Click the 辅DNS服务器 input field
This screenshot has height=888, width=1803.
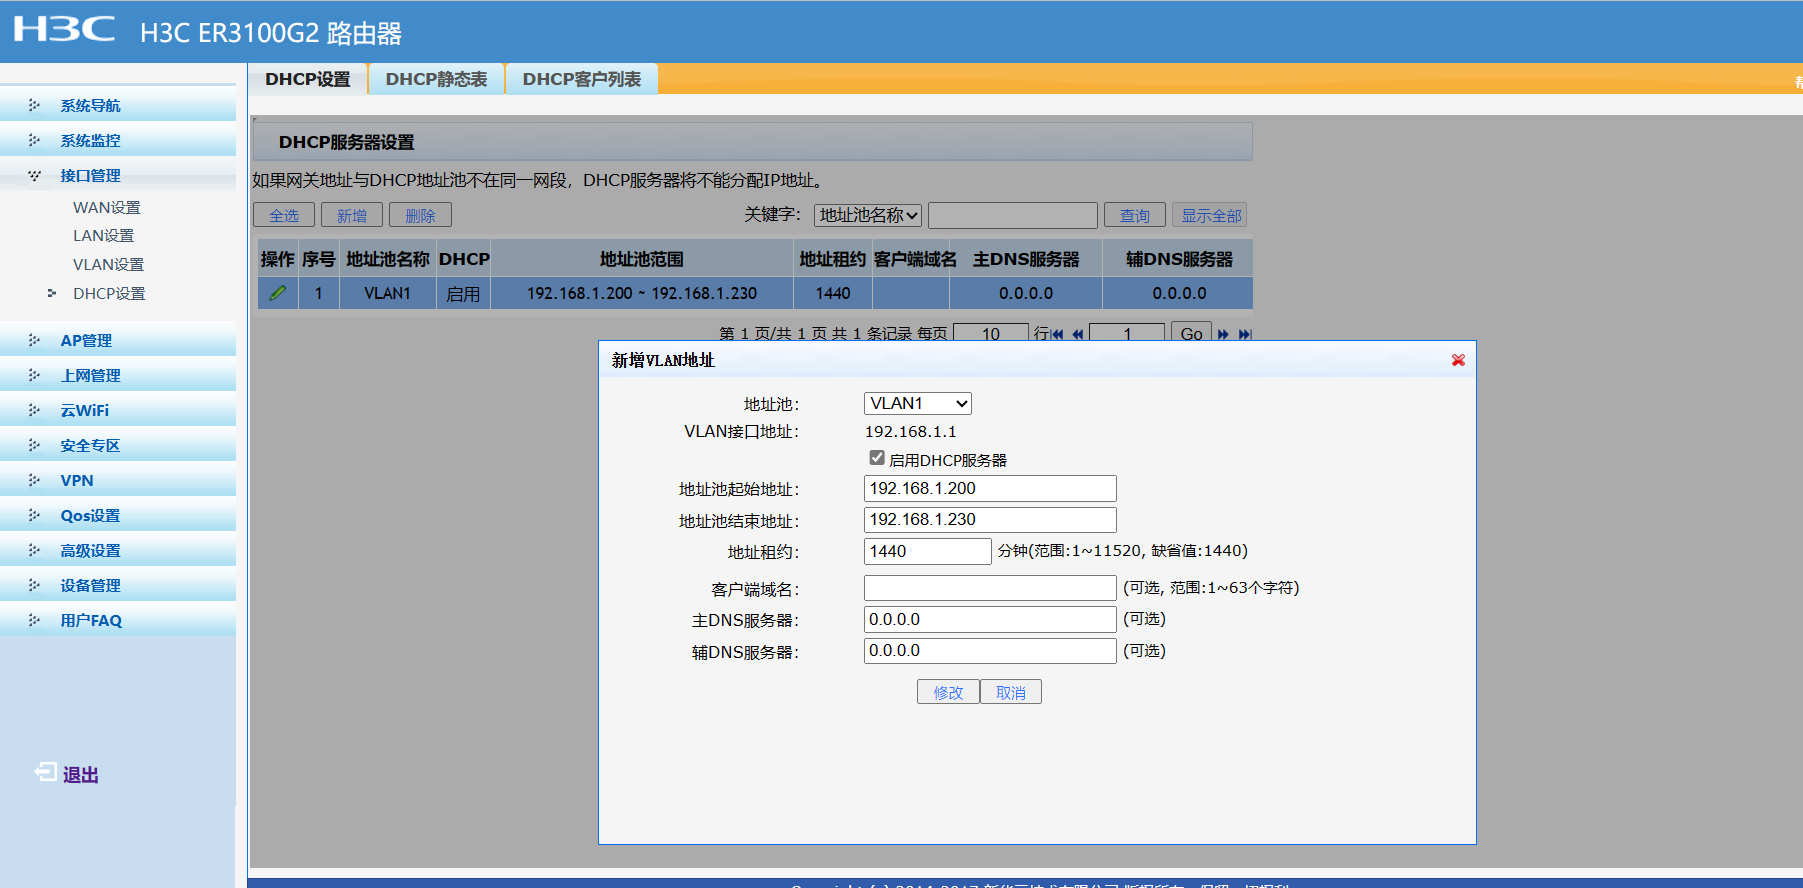(x=990, y=651)
